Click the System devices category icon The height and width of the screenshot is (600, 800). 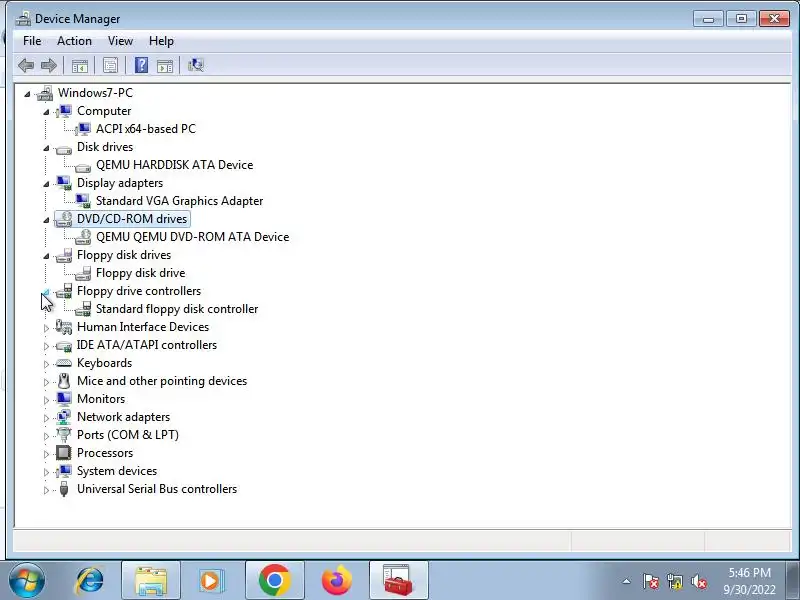point(64,471)
